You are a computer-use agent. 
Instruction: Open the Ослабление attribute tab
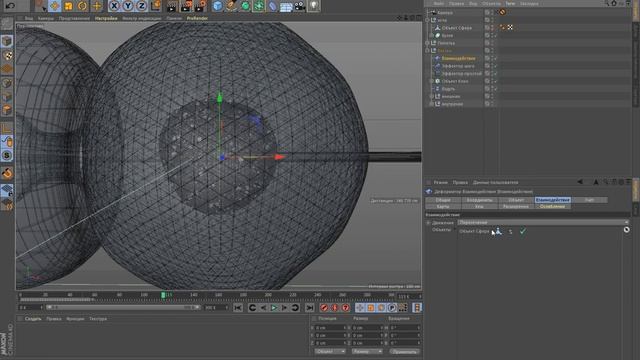[x=552, y=207]
